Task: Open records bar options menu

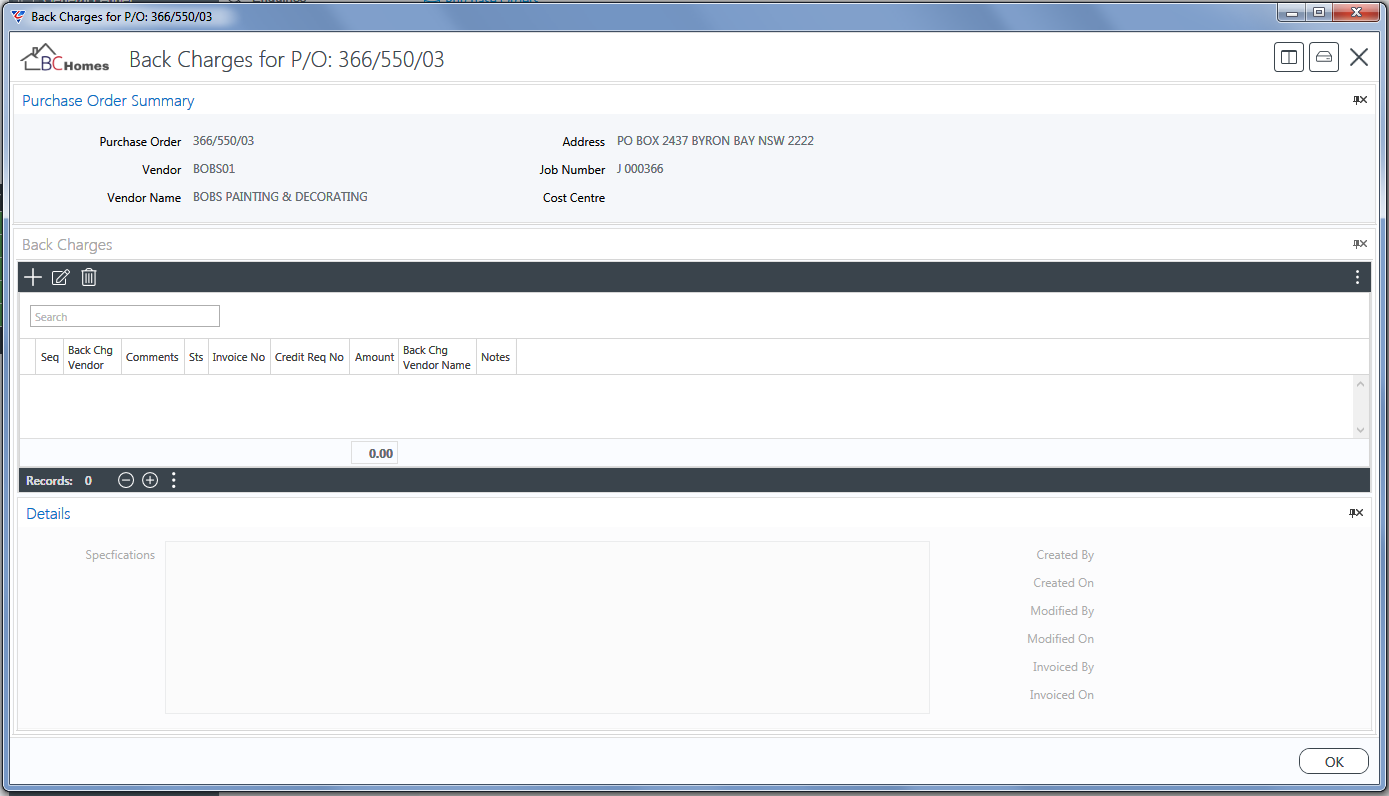Action: tap(173, 480)
